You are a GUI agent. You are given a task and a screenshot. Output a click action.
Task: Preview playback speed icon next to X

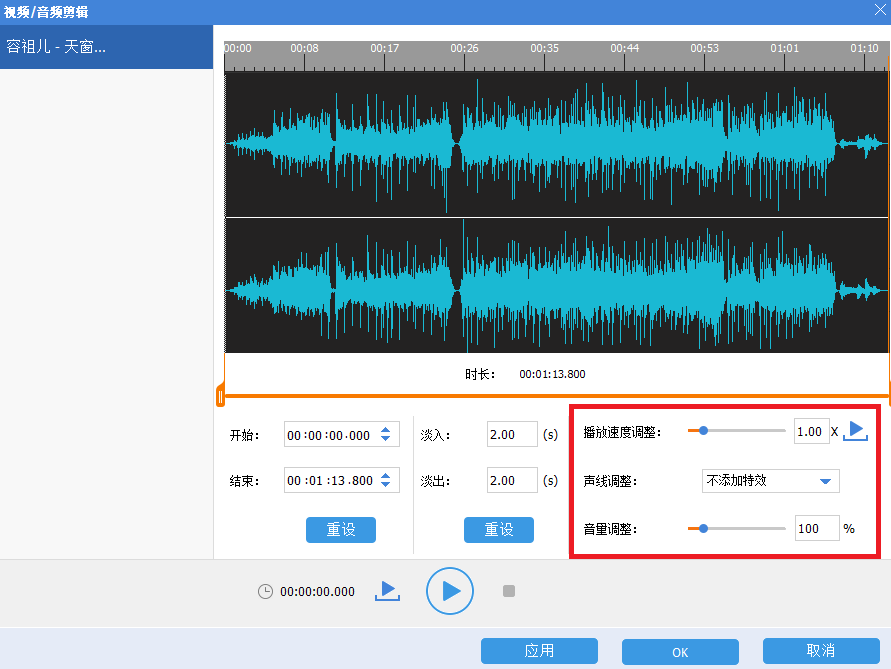click(x=856, y=431)
